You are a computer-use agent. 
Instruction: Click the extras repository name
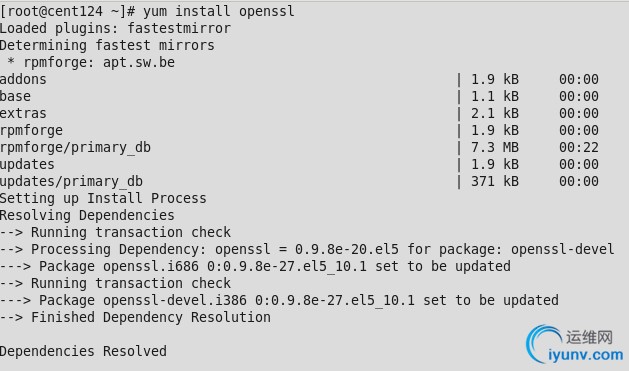[23, 113]
